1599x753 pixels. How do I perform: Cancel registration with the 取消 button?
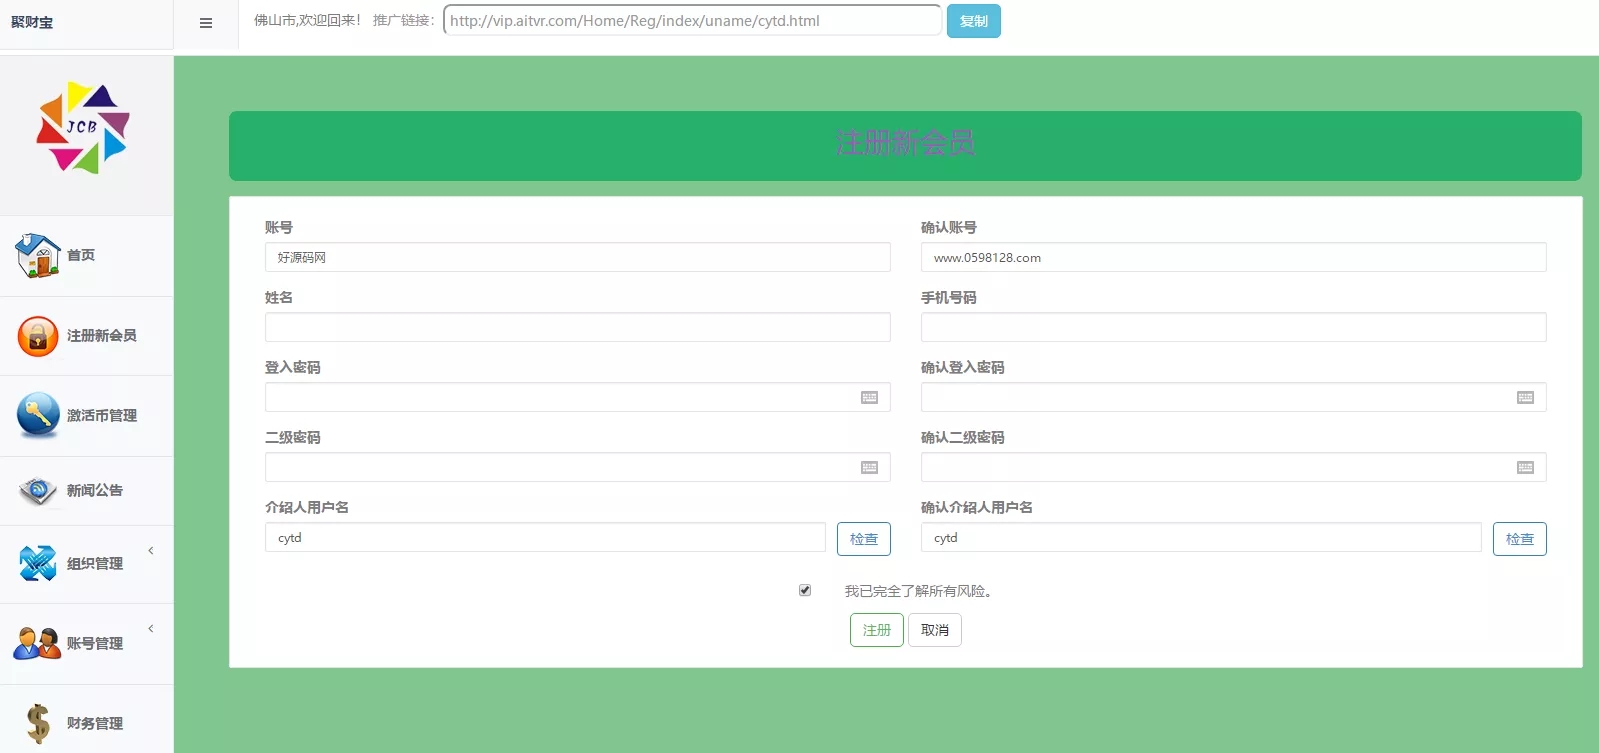point(934,630)
